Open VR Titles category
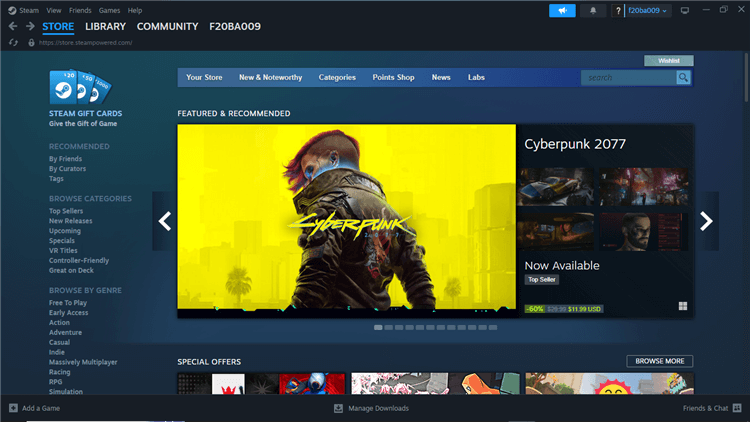Screen dimensions: 750x422 (x=63, y=251)
